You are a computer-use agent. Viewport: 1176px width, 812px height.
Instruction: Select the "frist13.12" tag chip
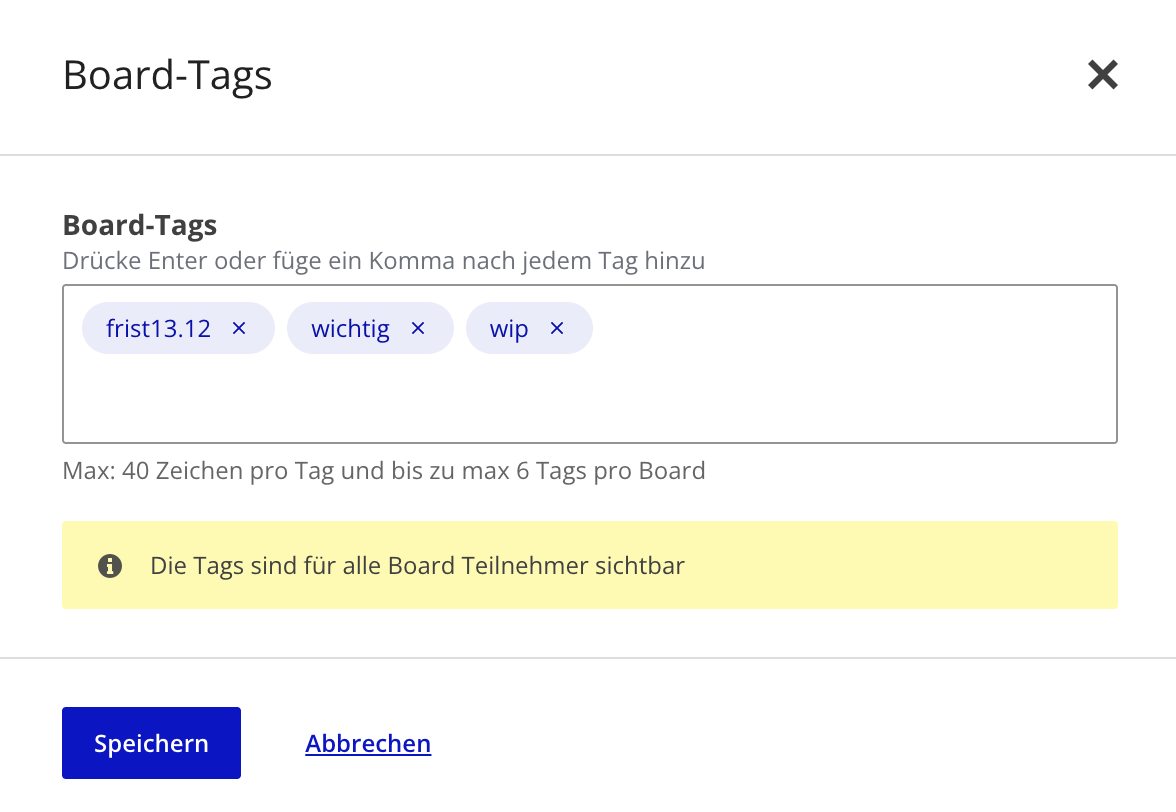tap(158, 327)
